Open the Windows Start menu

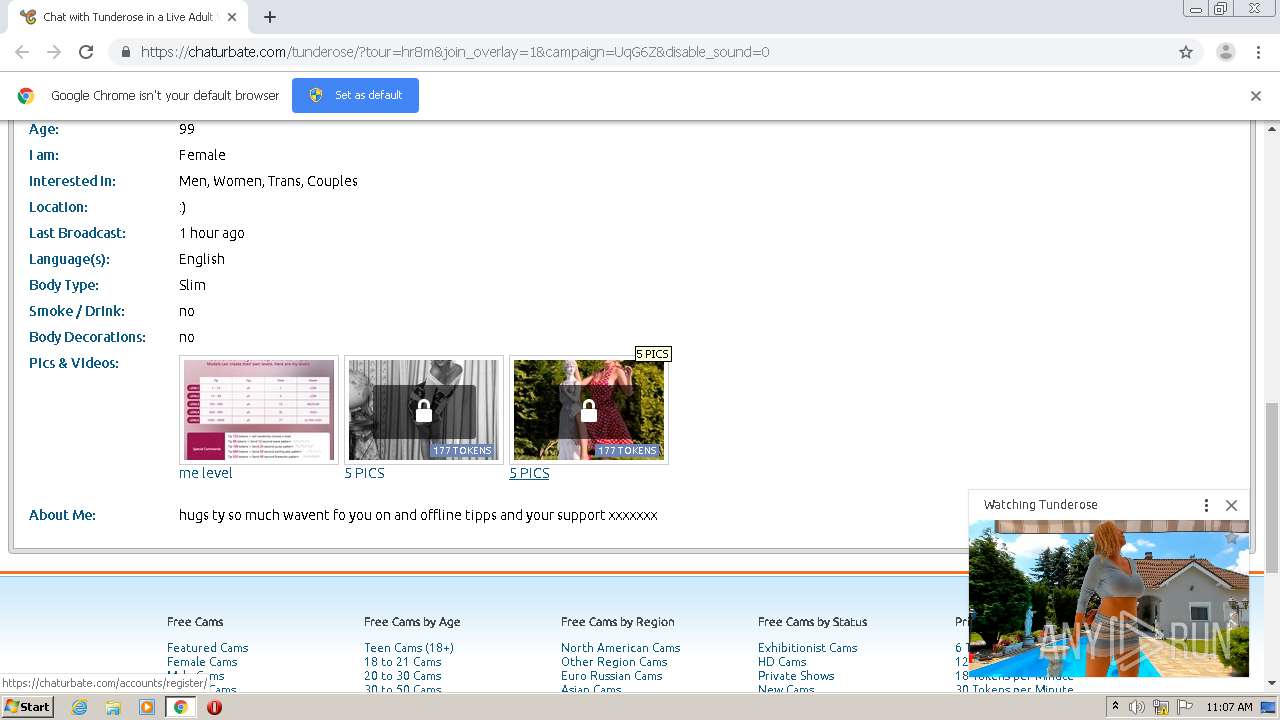tap(27, 707)
